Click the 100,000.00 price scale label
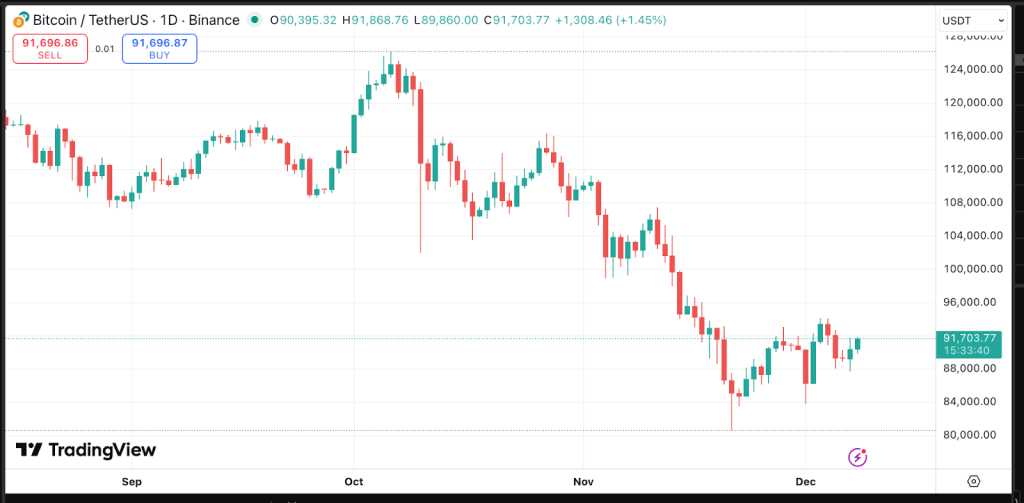1024x503 pixels. [x=968, y=268]
